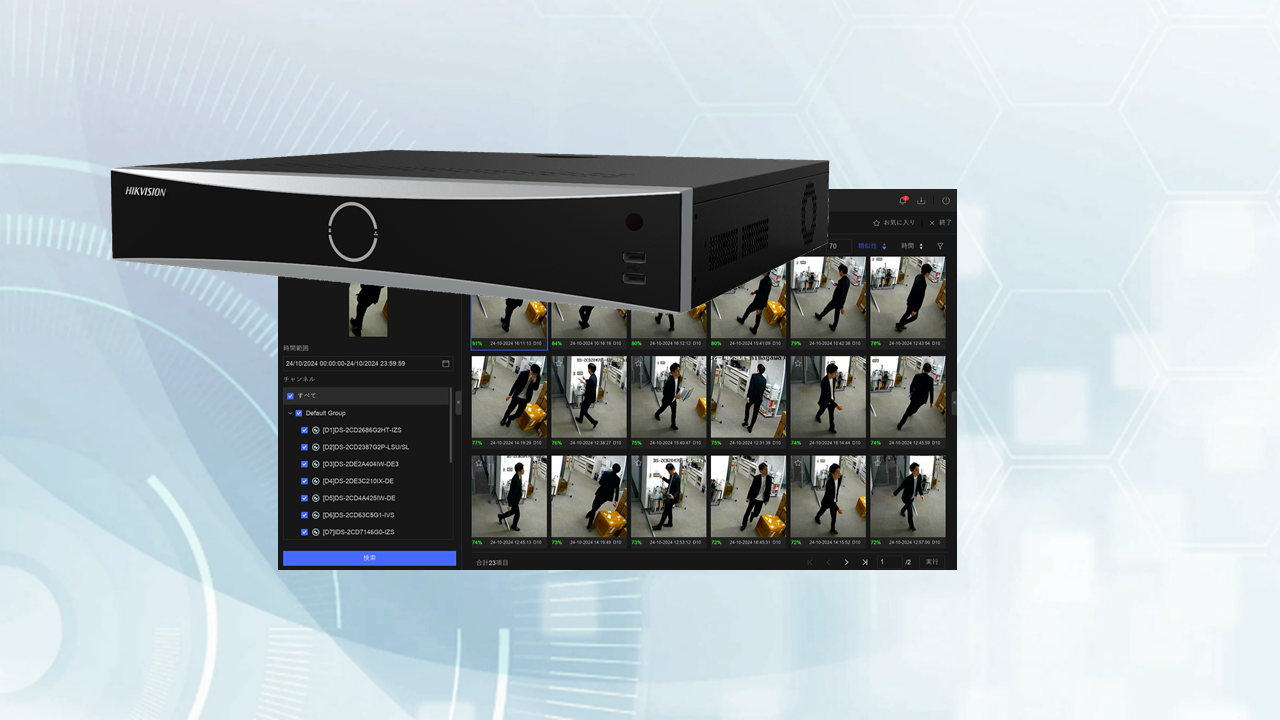1280x720 pixels.
Task: Click the download icon in top bar
Action: tap(922, 200)
